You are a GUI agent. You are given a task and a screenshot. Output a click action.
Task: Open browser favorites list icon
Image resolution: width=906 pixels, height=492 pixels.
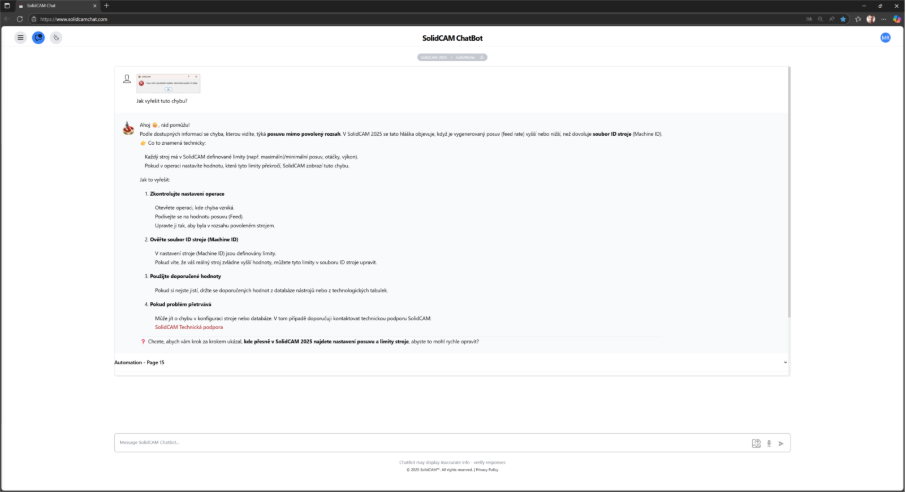click(x=858, y=19)
